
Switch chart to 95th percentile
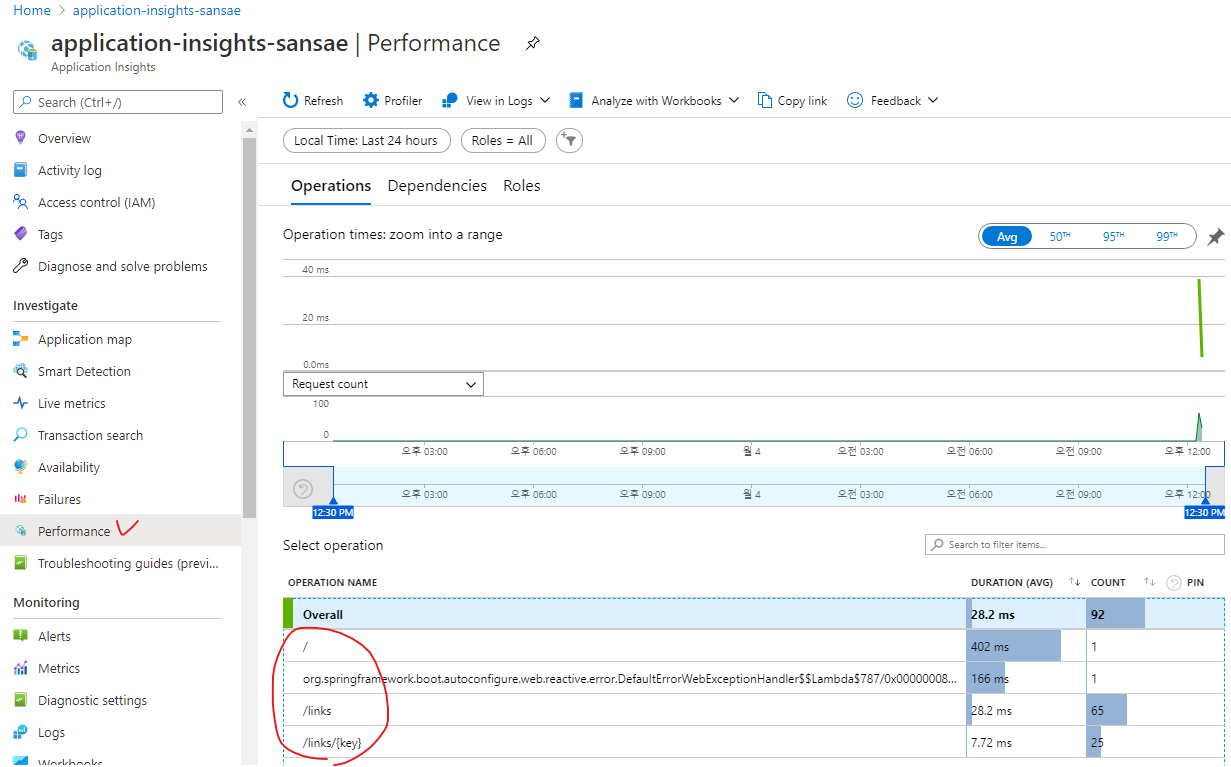pos(1113,237)
